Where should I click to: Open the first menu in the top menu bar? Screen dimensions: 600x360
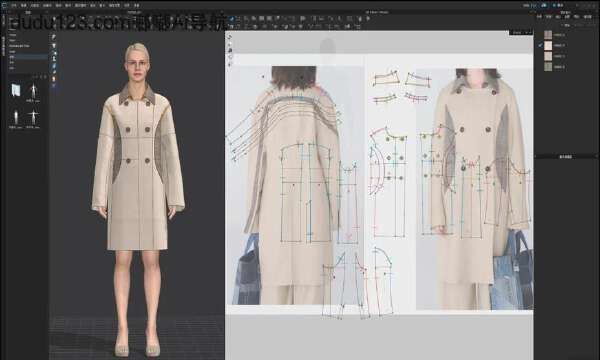(14, 5)
